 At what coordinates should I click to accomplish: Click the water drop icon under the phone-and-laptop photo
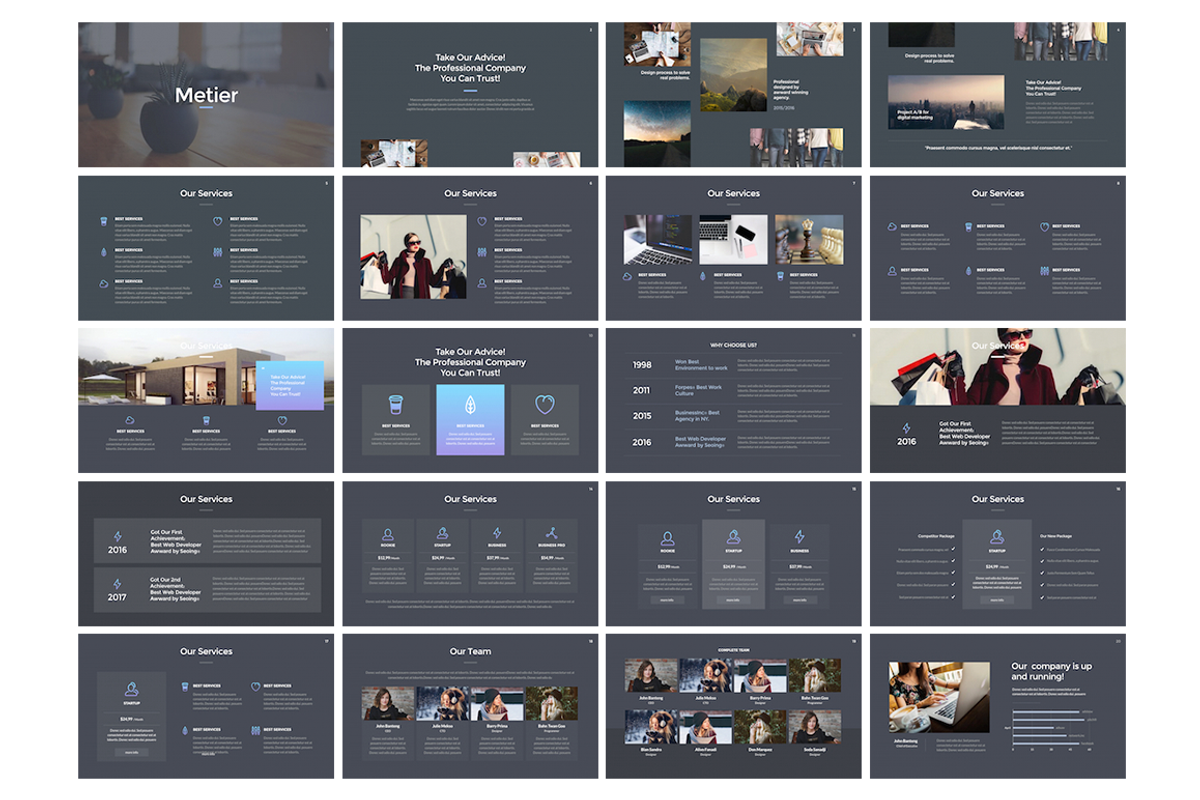pyautogui.click(x=703, y=277)
